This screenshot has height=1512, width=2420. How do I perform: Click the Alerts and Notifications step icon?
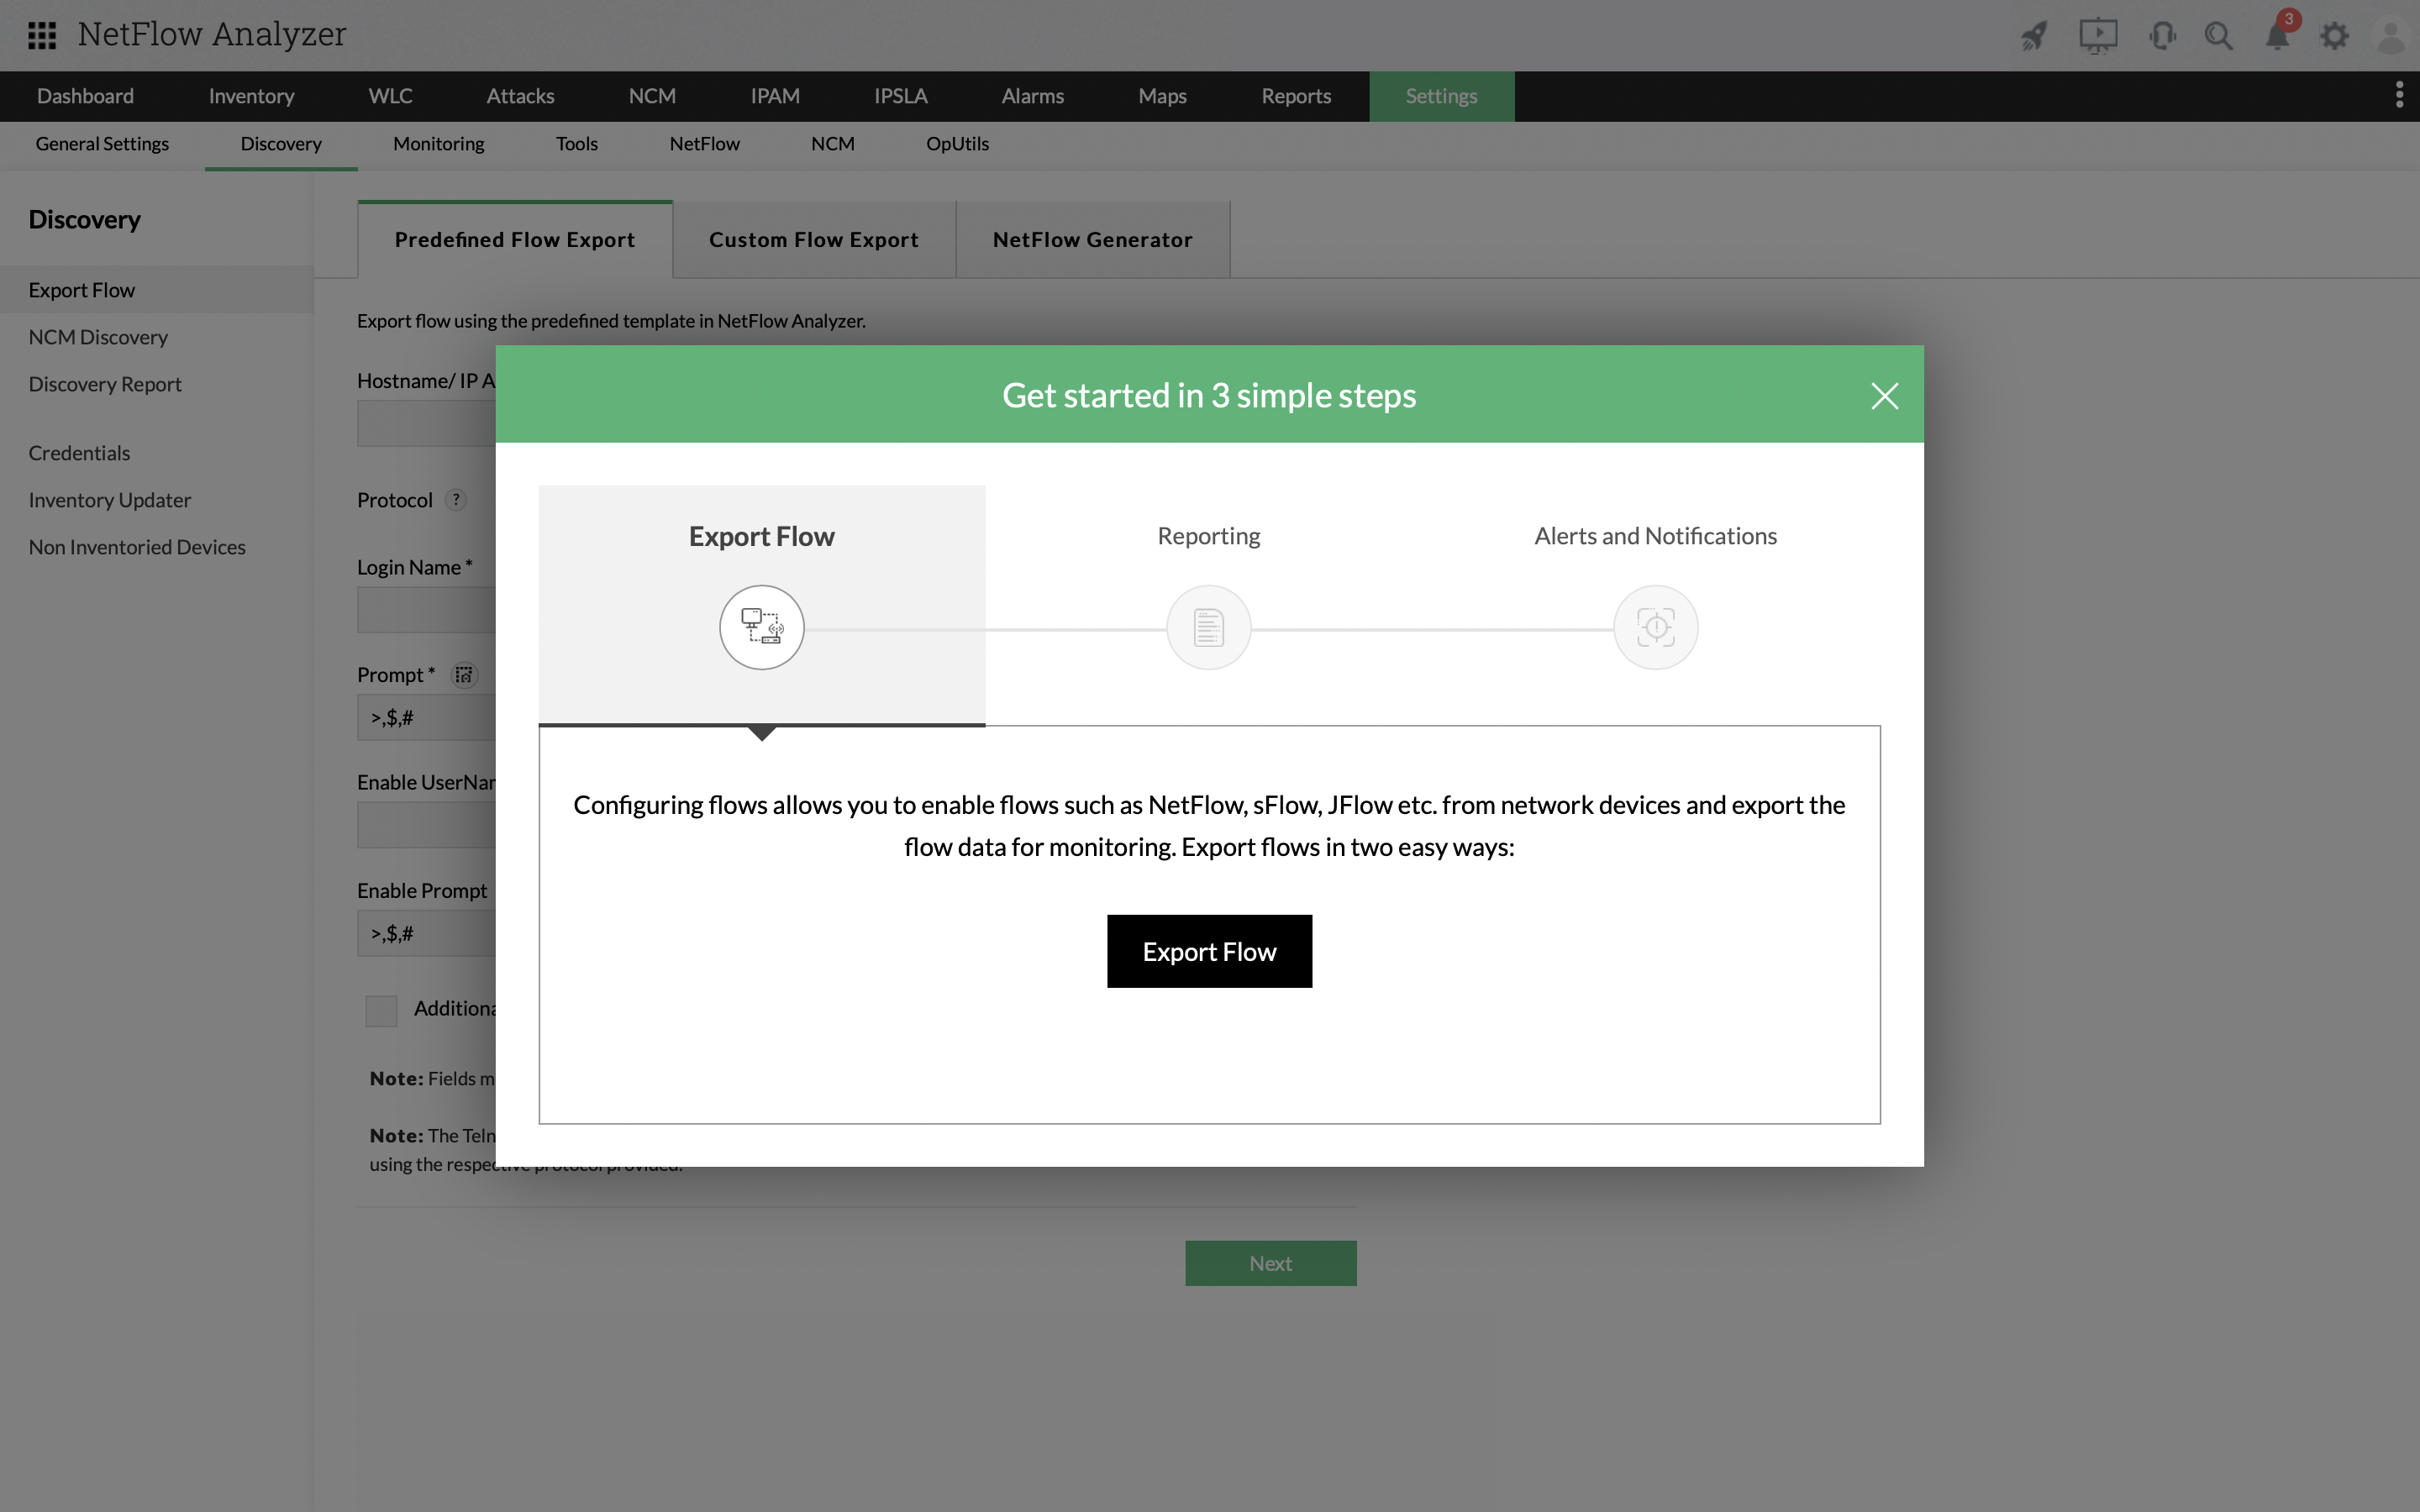1655,628
